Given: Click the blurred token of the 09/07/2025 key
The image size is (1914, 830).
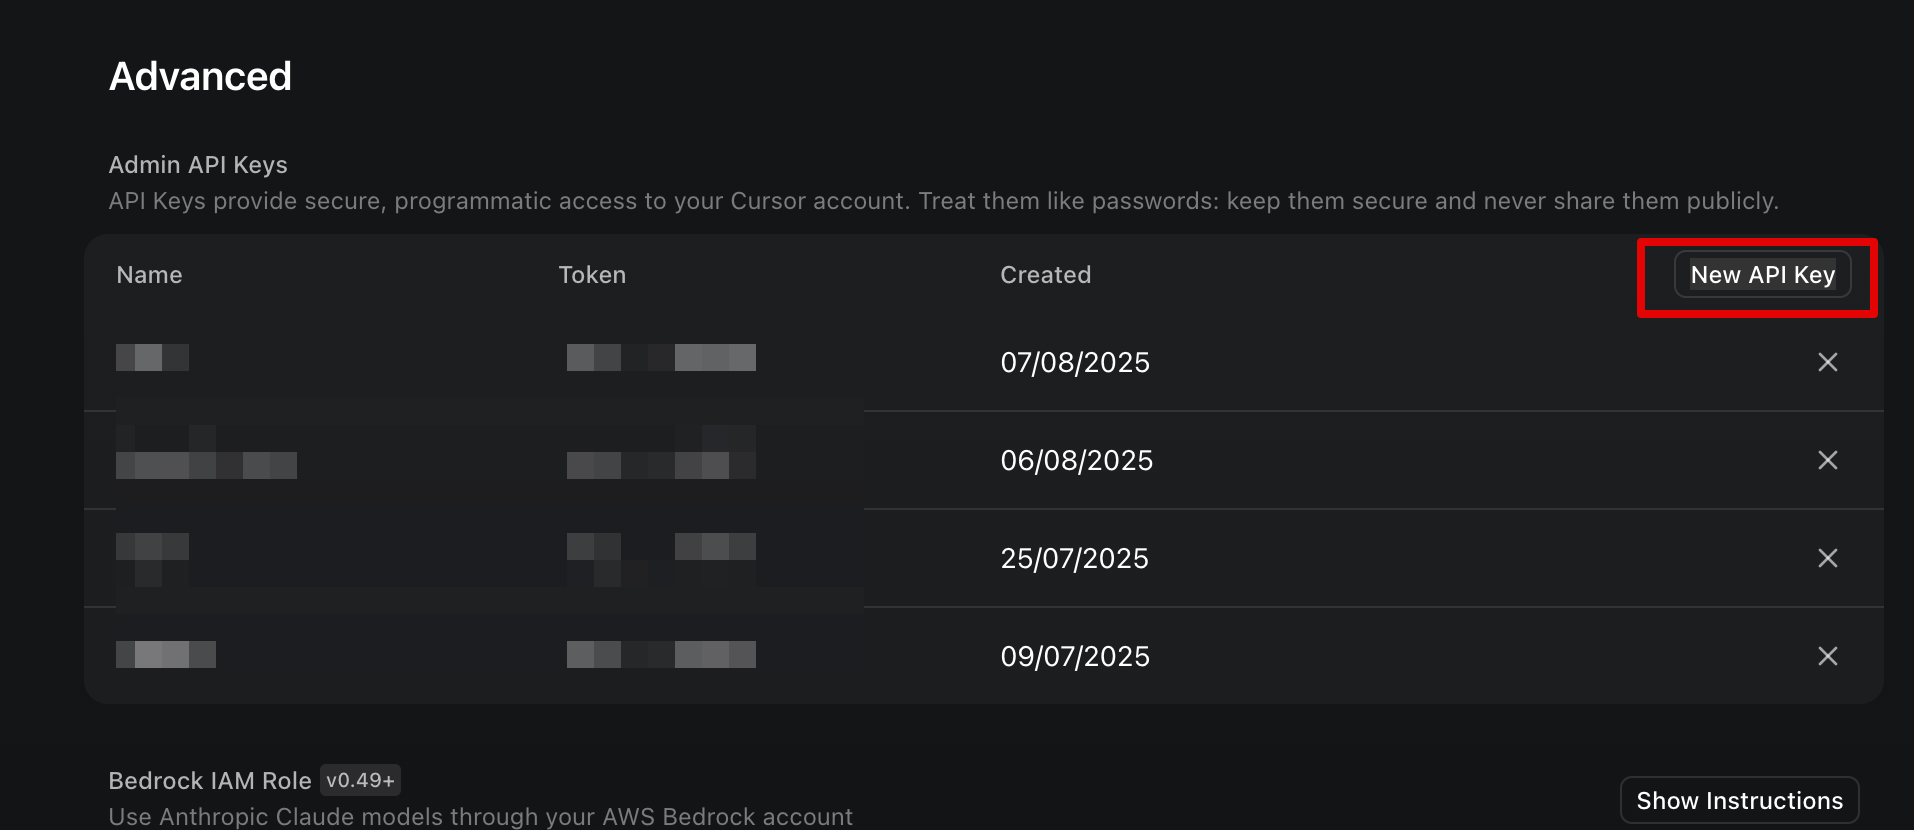Looking at the screenshot, I should coord(661,655).
